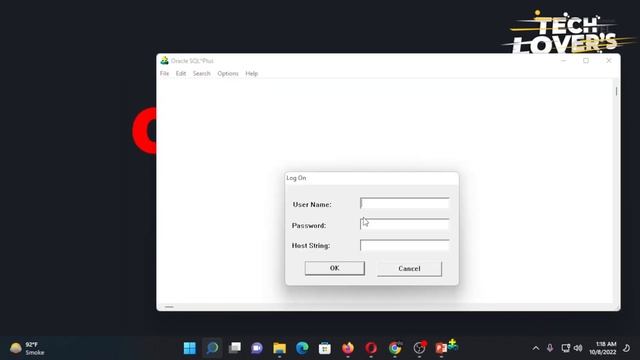640x360 pixels.
Task: Open PowerPoint from the taskbar
Action: [x=440, y=348]
